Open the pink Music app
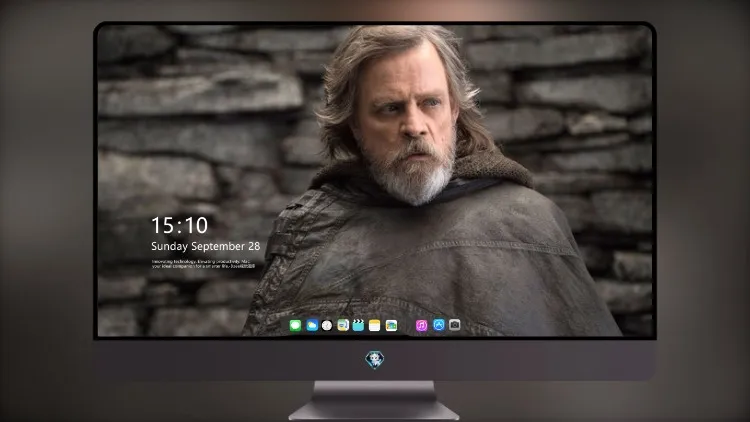Image resolution: width=750 pixels, height=422 pixels. tap(421, 325)
